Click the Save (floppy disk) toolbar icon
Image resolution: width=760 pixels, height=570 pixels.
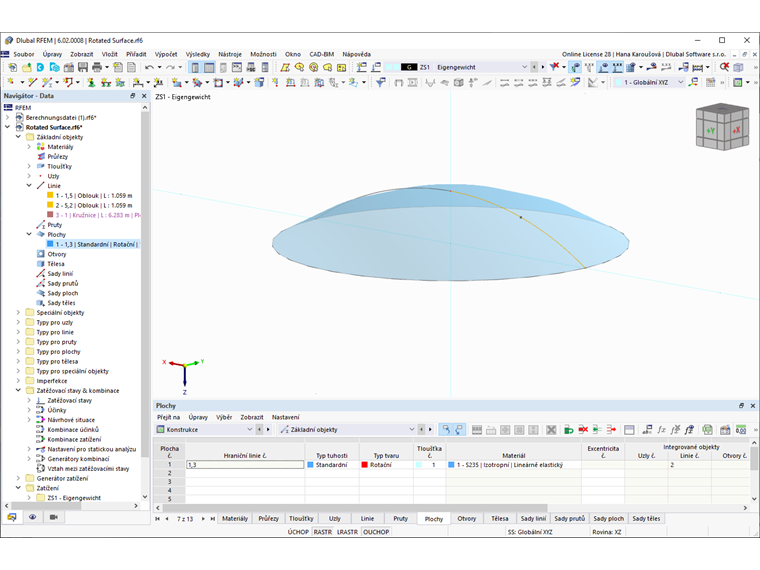[x=83, y=67]
